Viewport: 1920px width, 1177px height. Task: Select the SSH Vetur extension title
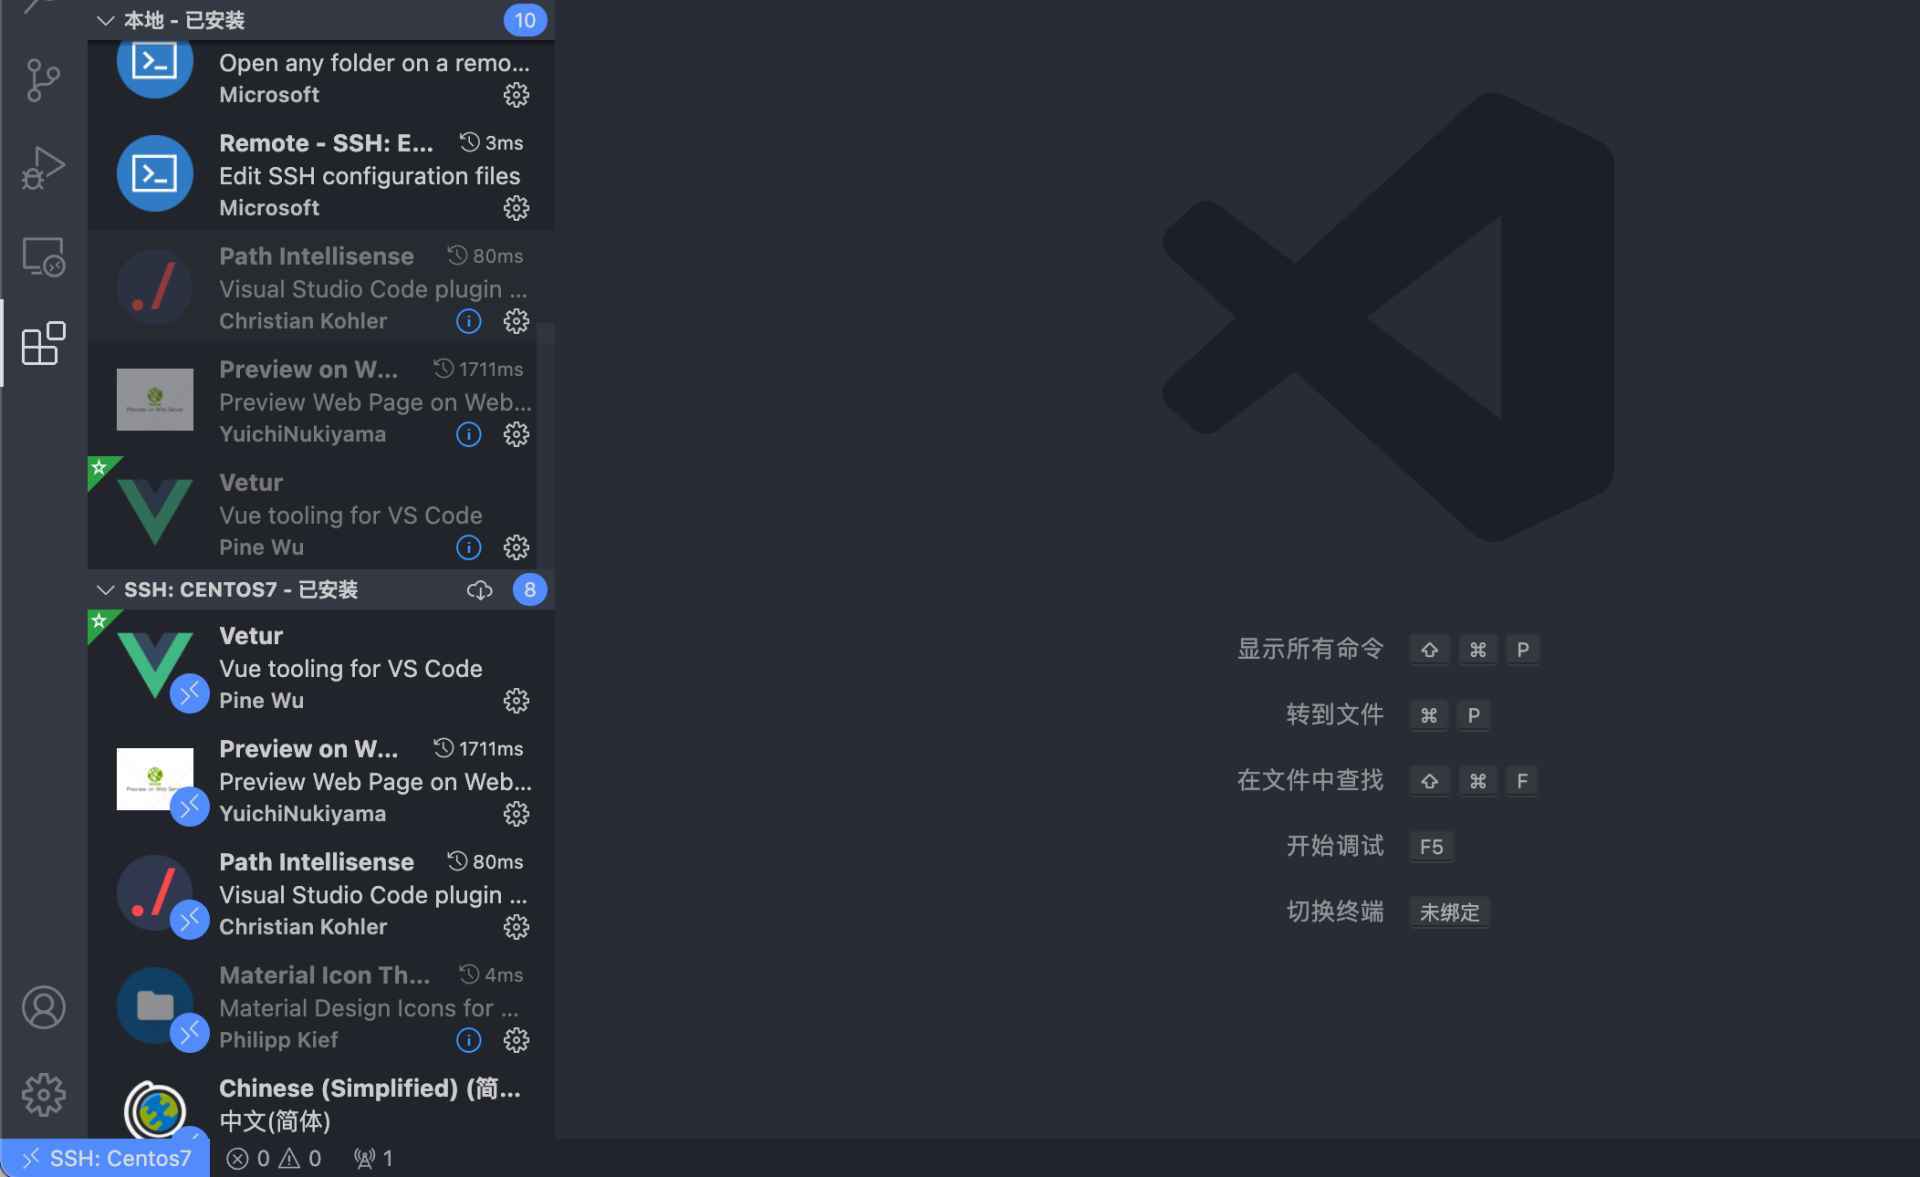[251, 635]
